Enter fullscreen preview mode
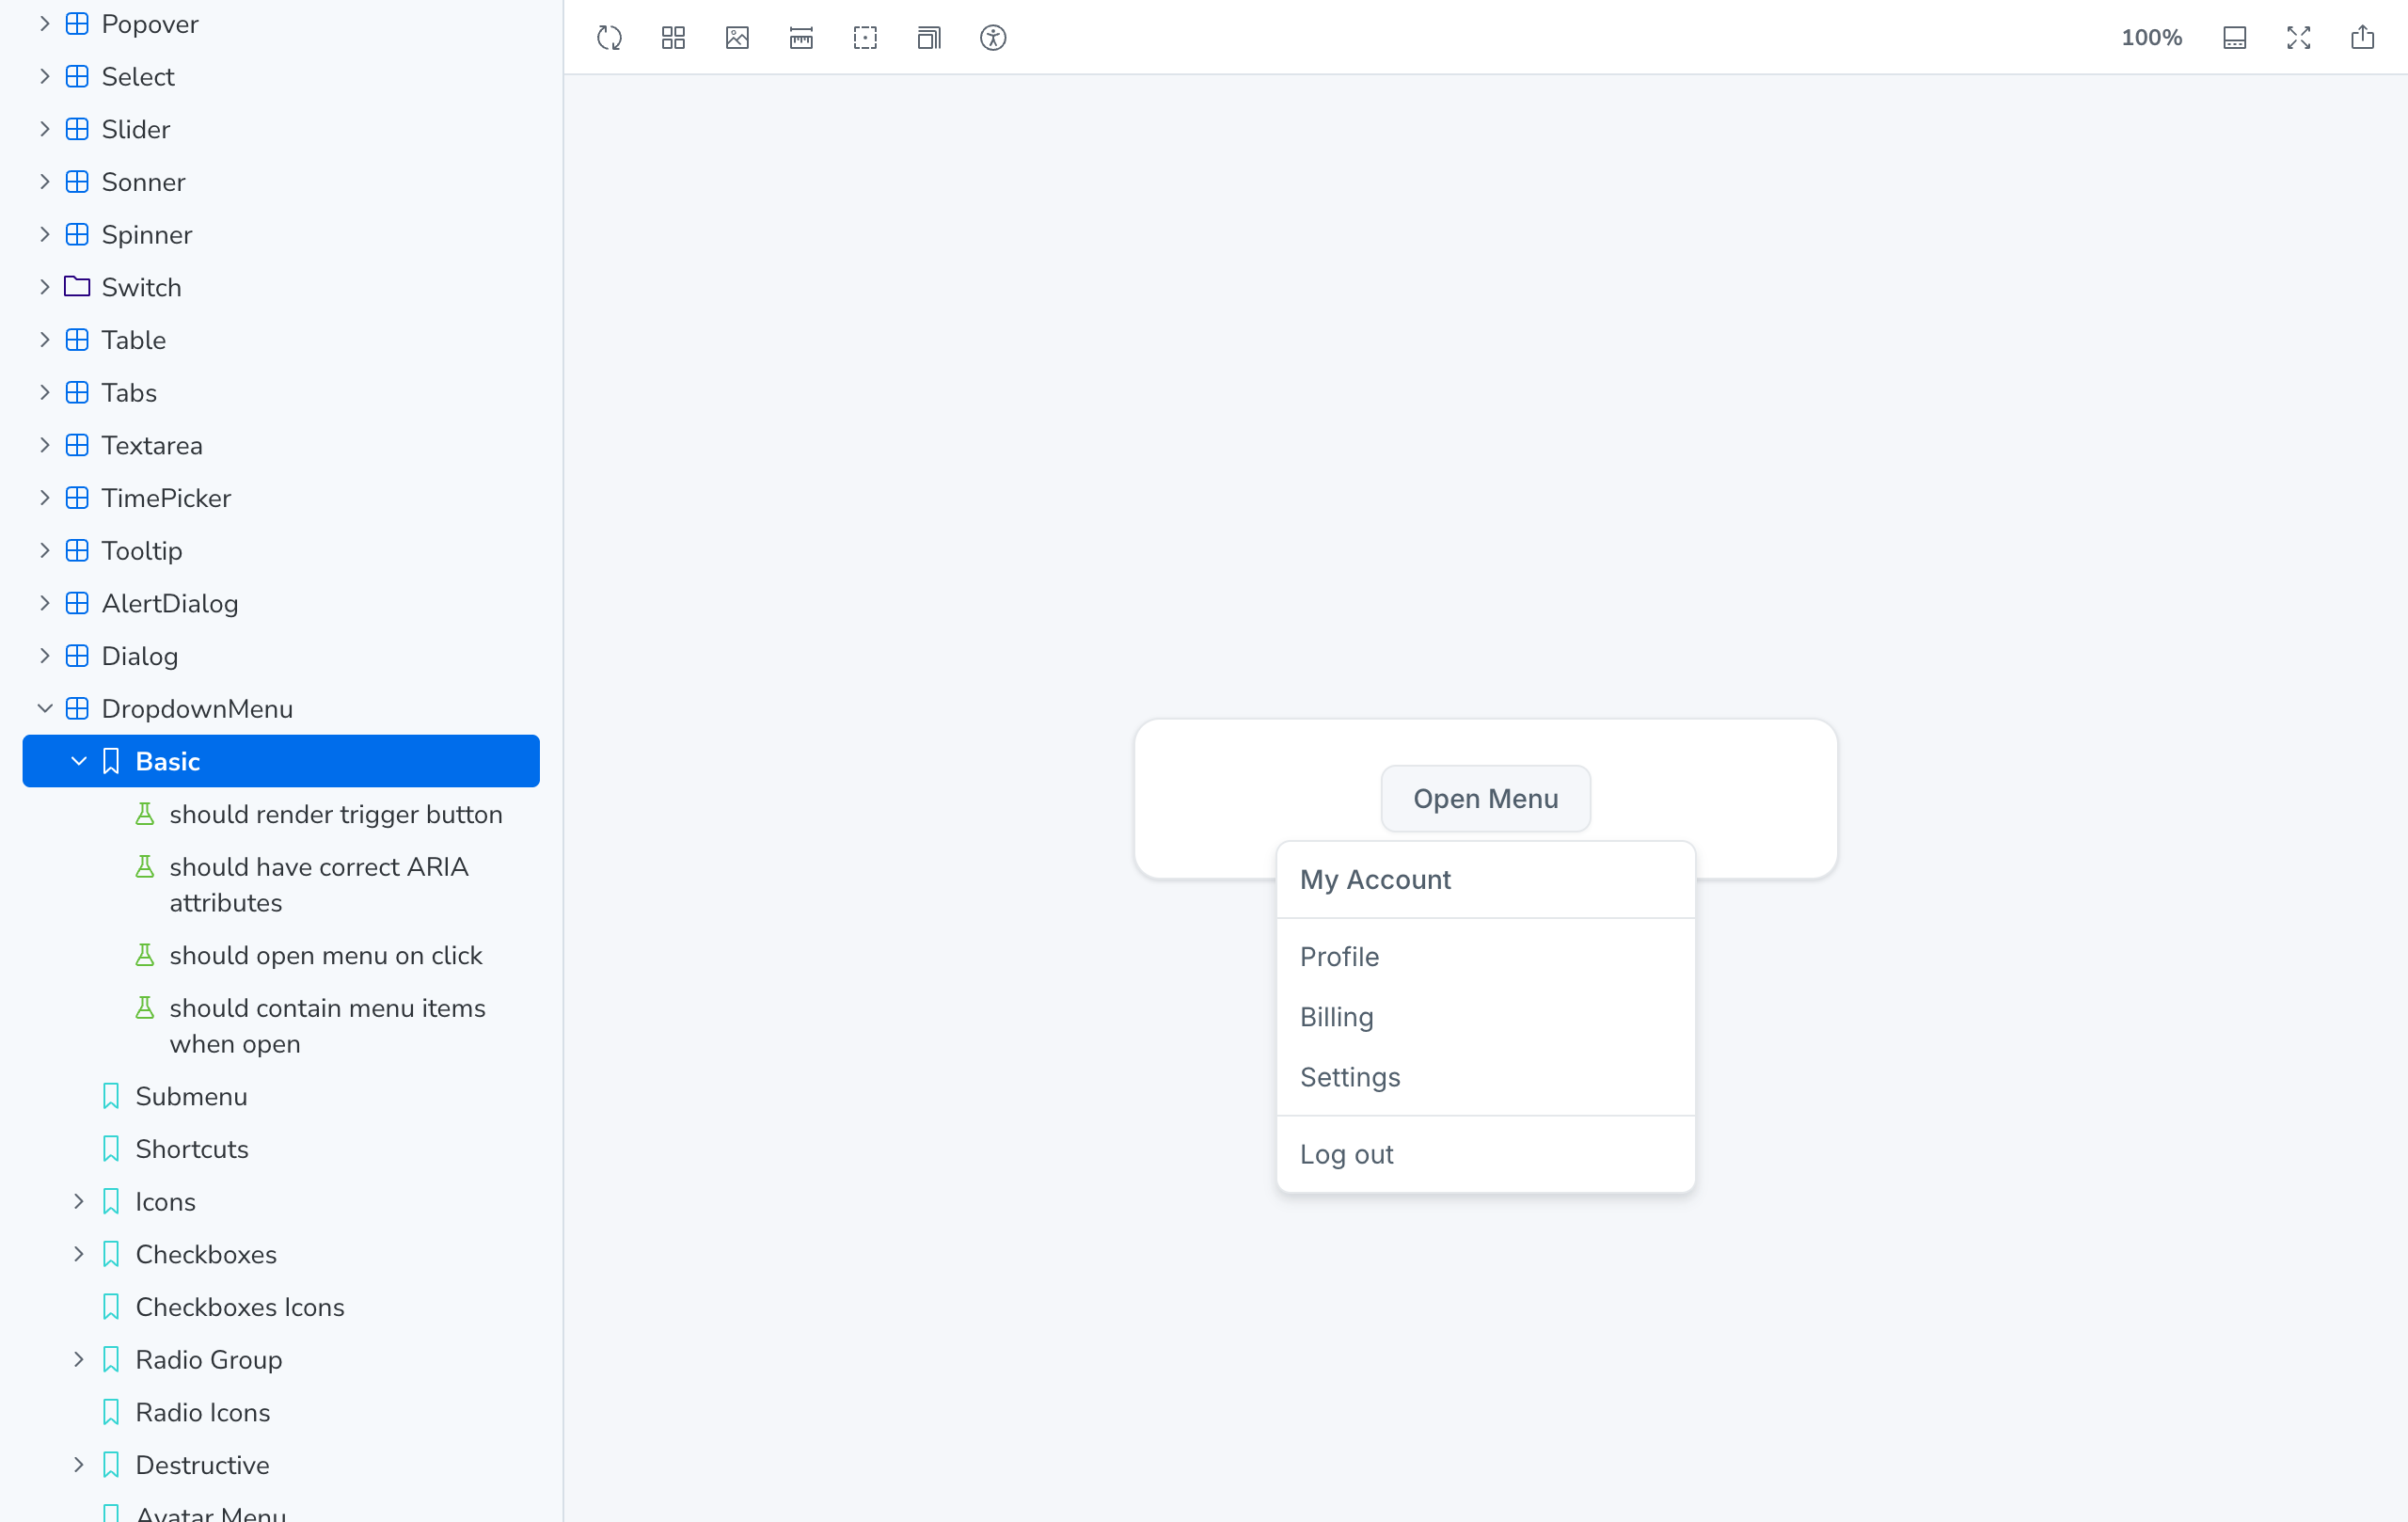The width and height of the screenshot is (2408, 1522). click(2298, 38)
